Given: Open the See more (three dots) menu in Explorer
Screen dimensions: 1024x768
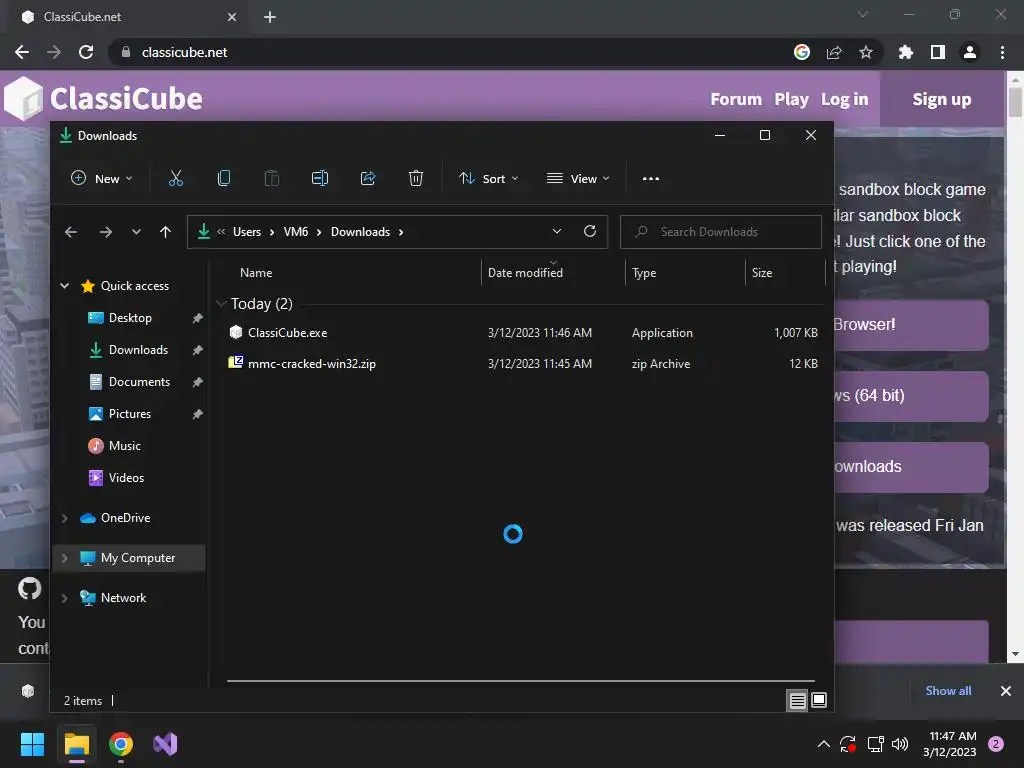Looking at the screenshot, I should coord(650,178).
